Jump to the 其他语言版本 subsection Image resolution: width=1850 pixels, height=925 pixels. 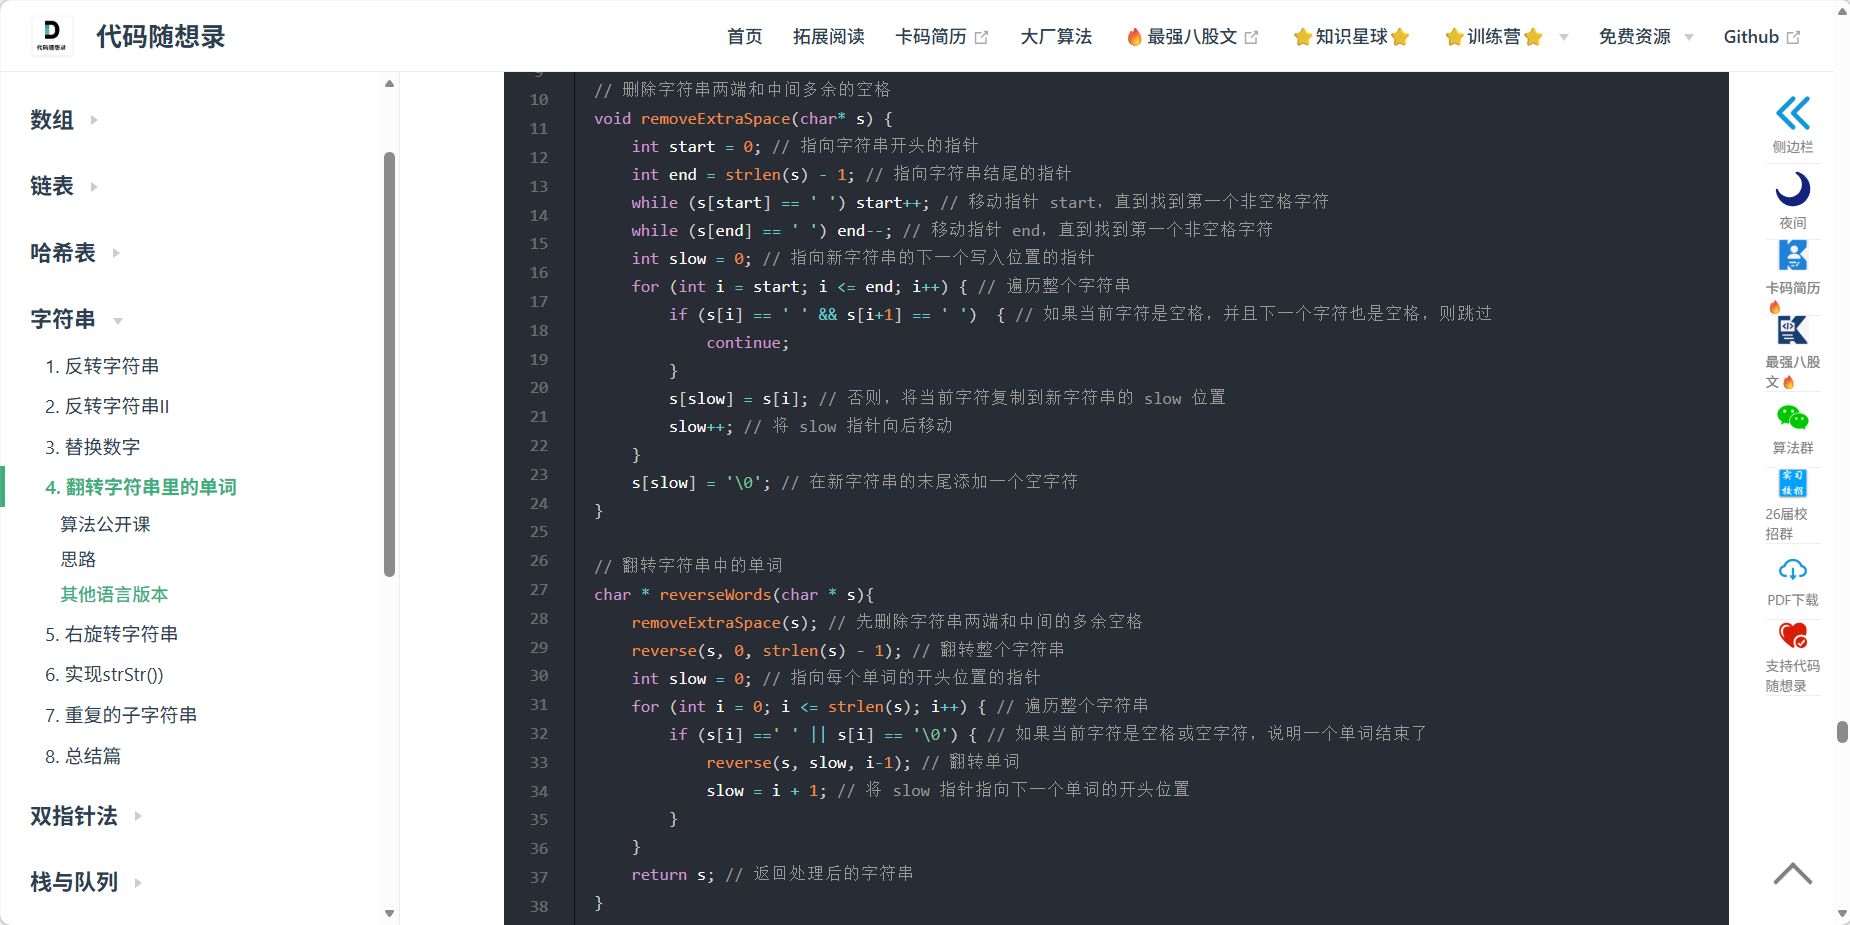coord(114,594)
